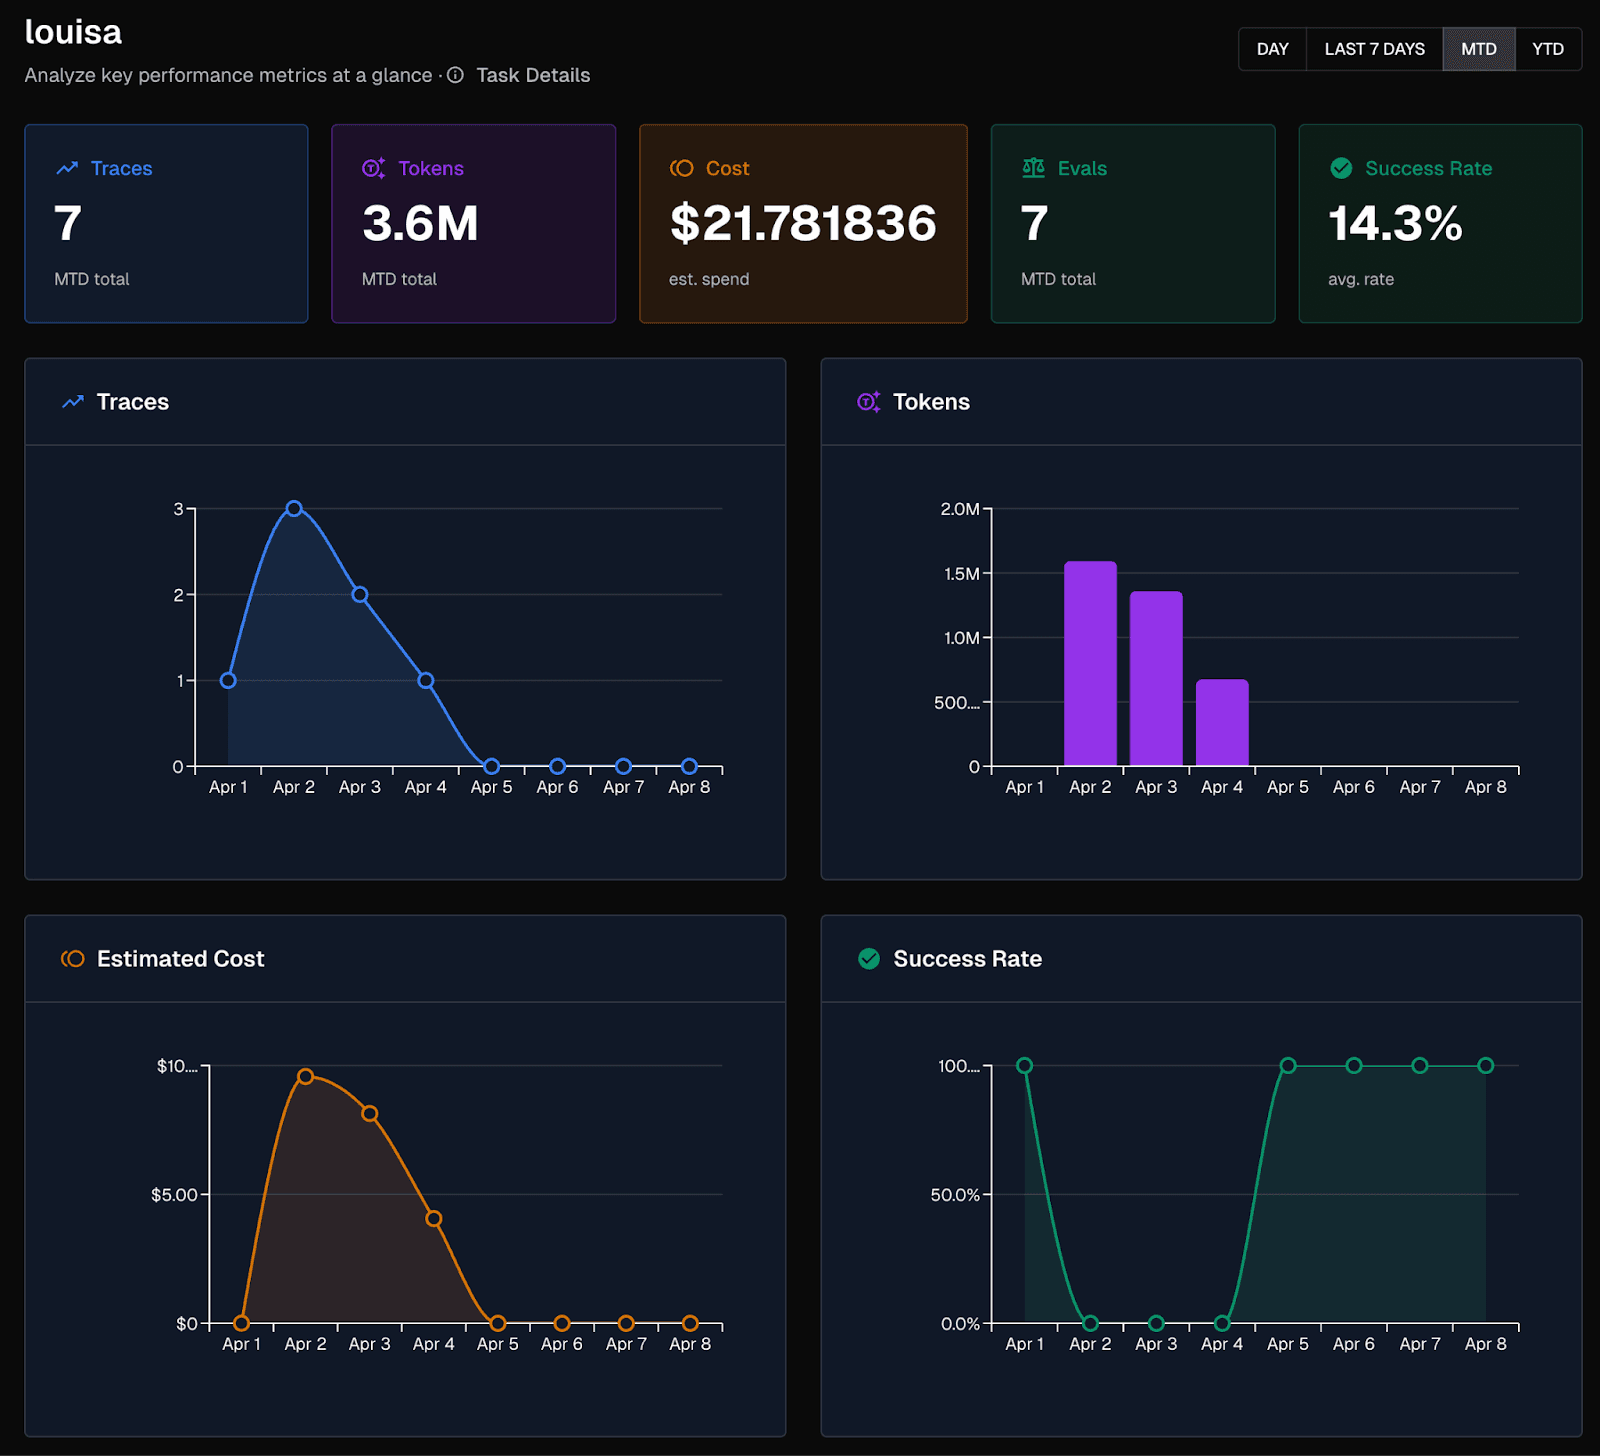Screen dimensions: 1600x1456
Task: Click the Cost summary card value
Action: point(802,223)
